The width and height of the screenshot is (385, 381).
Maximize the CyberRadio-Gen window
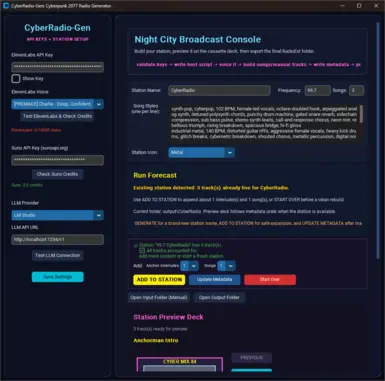359,6
